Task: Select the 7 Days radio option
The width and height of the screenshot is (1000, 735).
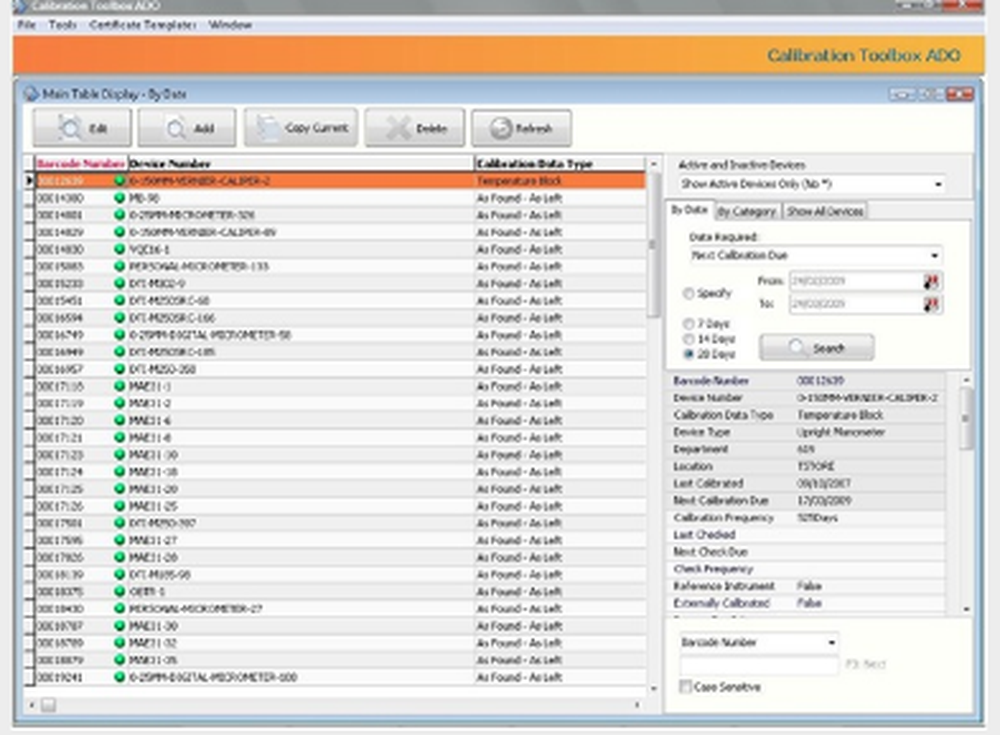Action: [x=688, y=323]
